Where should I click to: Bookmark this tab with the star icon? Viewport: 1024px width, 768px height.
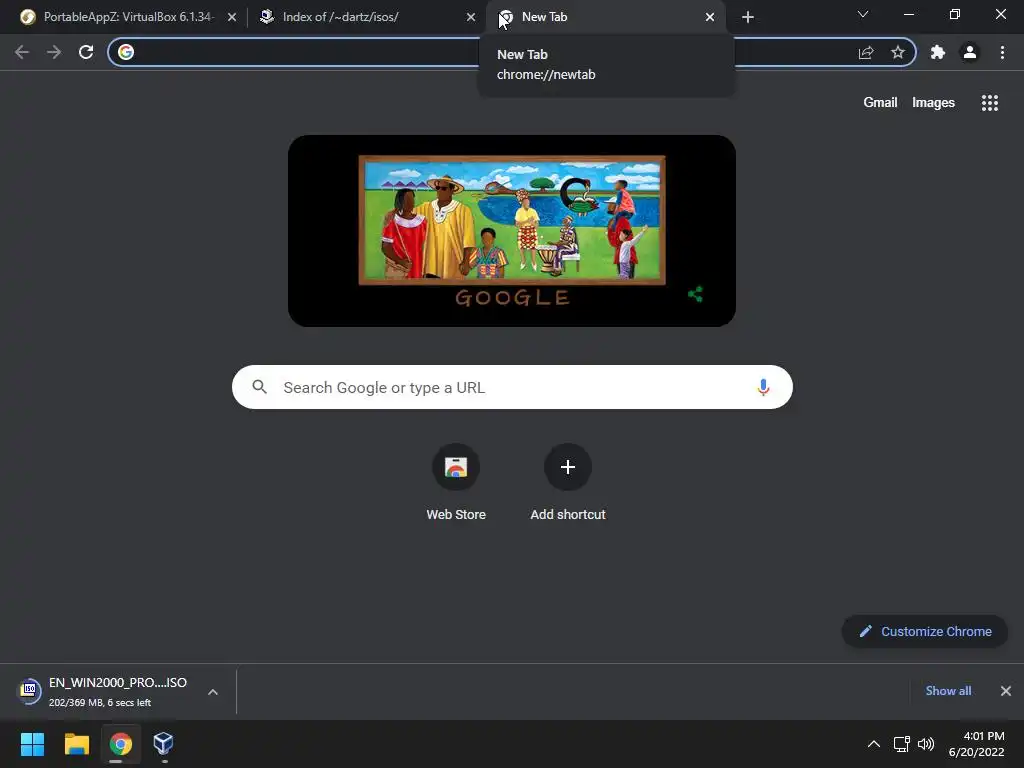coord(898,52)
